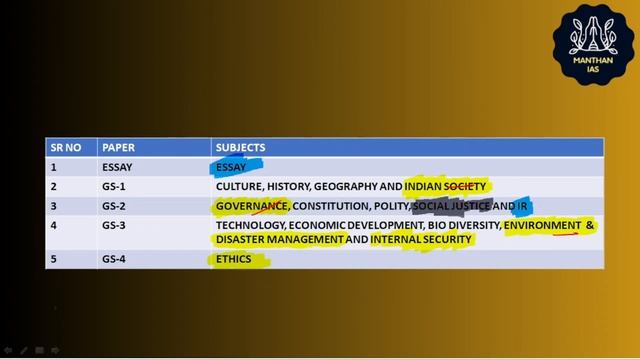
Task: Click CULTURE, HISTORY, GEOGRAPHY text
Action: pos(296,187)
